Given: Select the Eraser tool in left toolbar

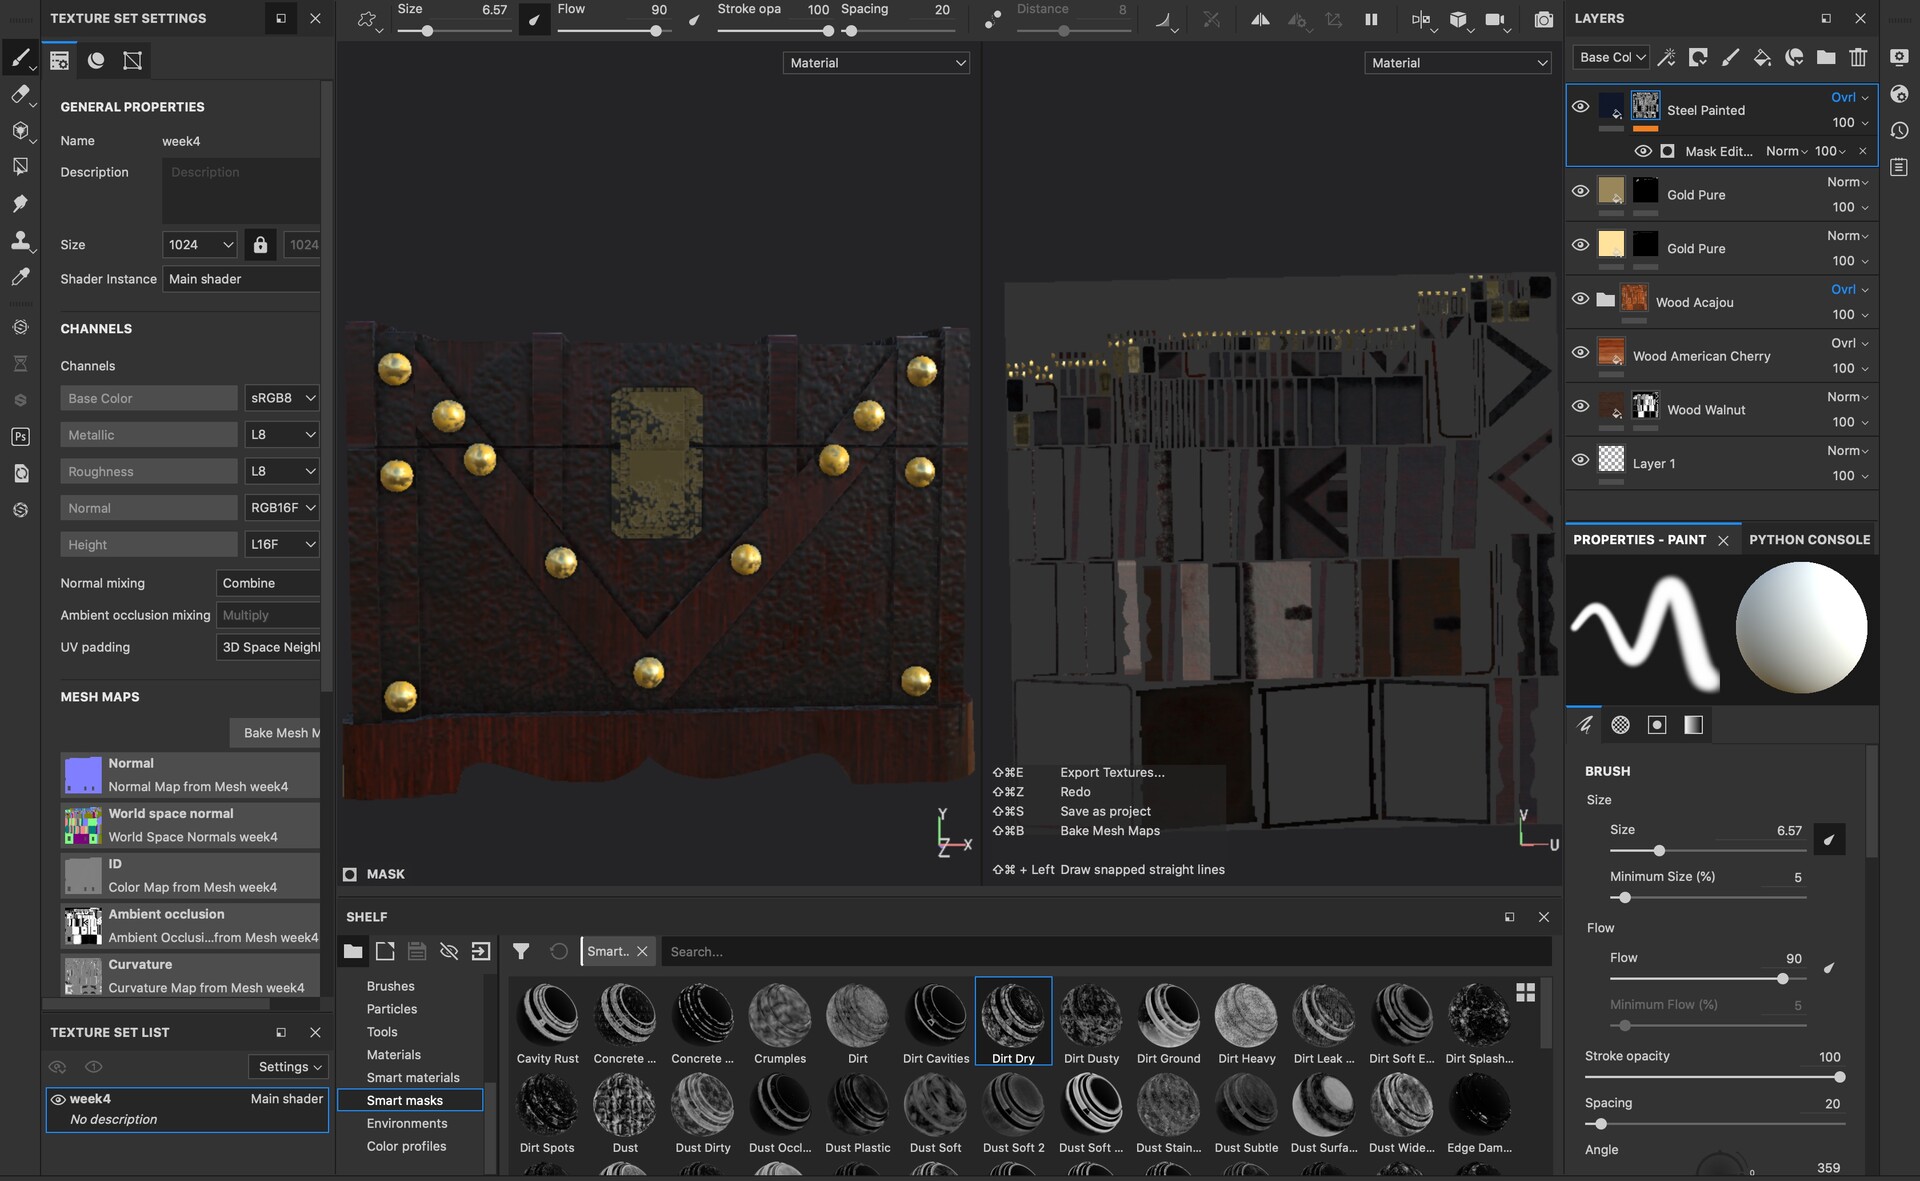Looking at the screenshot, I should coord(19,94).
